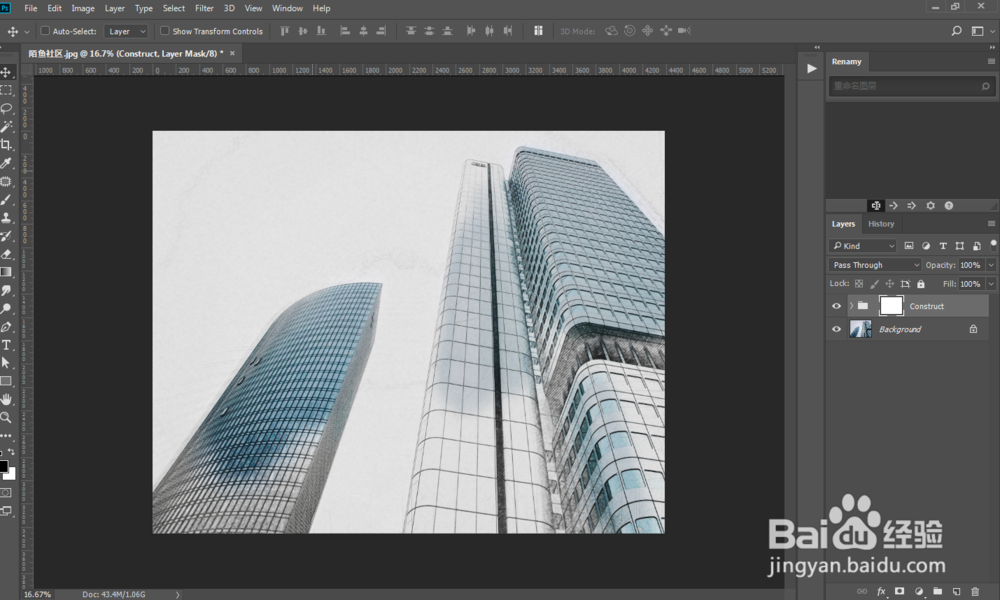Open workspace switcher dropdown
This screenshot has height=600, width=1000.
982,31
